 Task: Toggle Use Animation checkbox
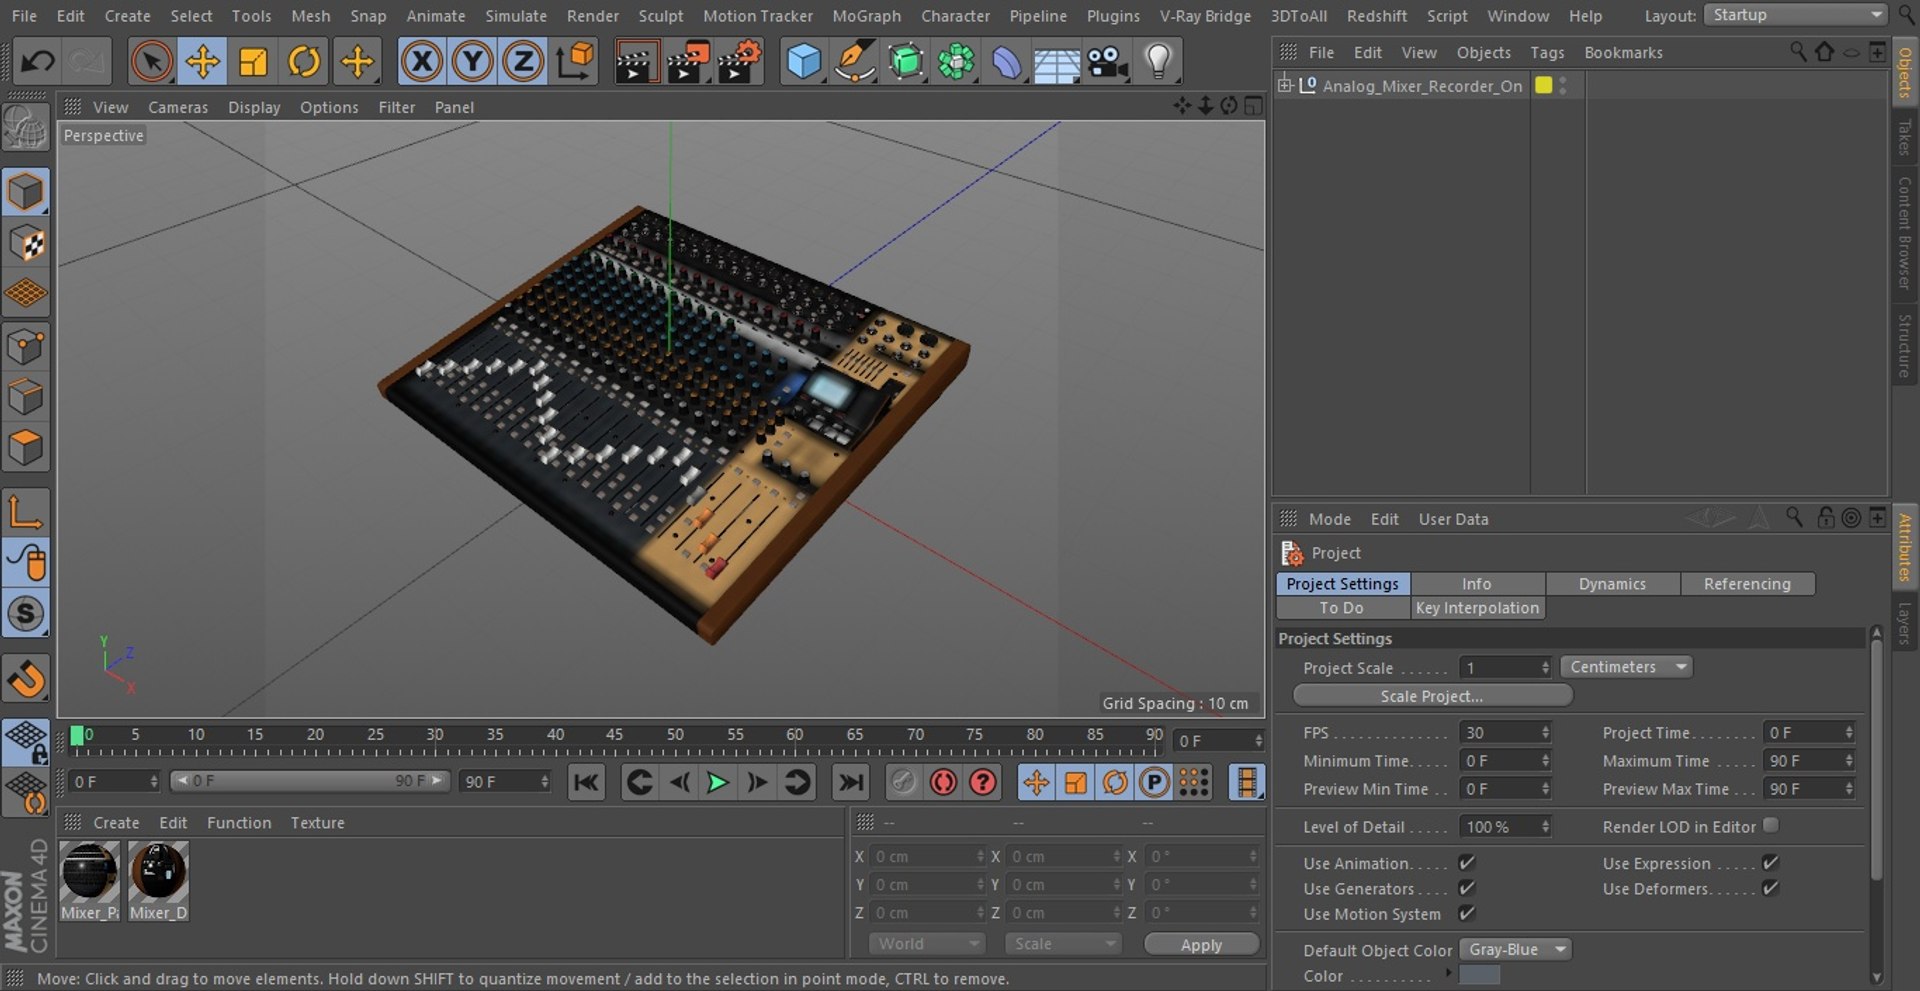pos(1467,862)
